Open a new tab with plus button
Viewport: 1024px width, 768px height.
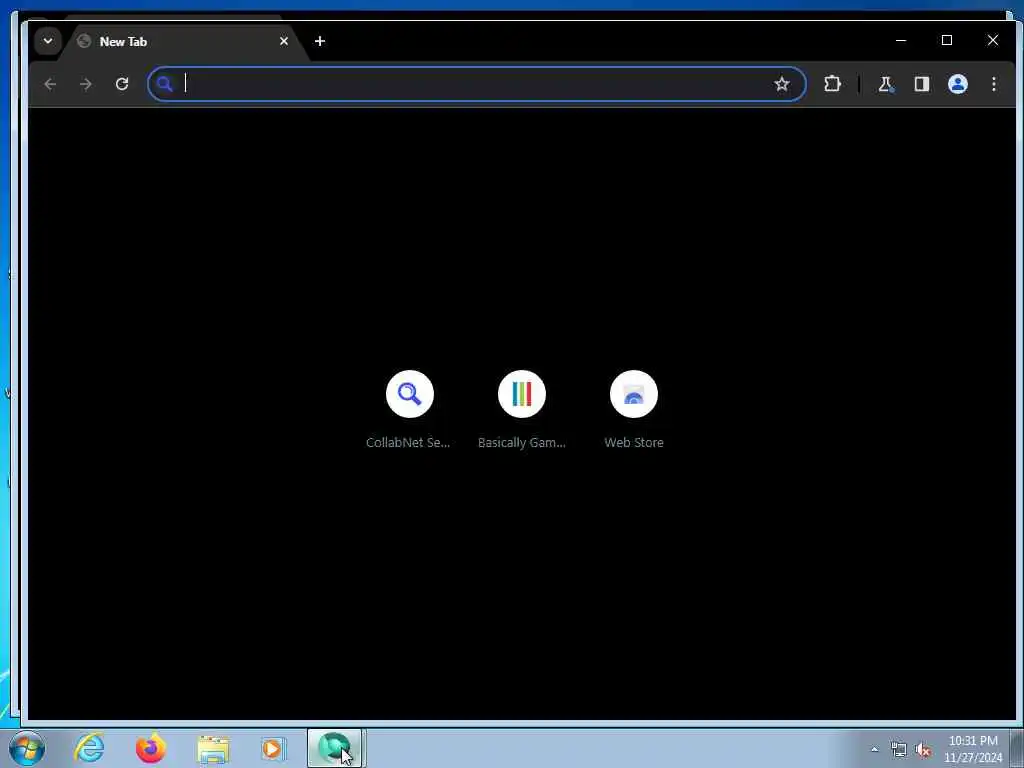[319, 41]
